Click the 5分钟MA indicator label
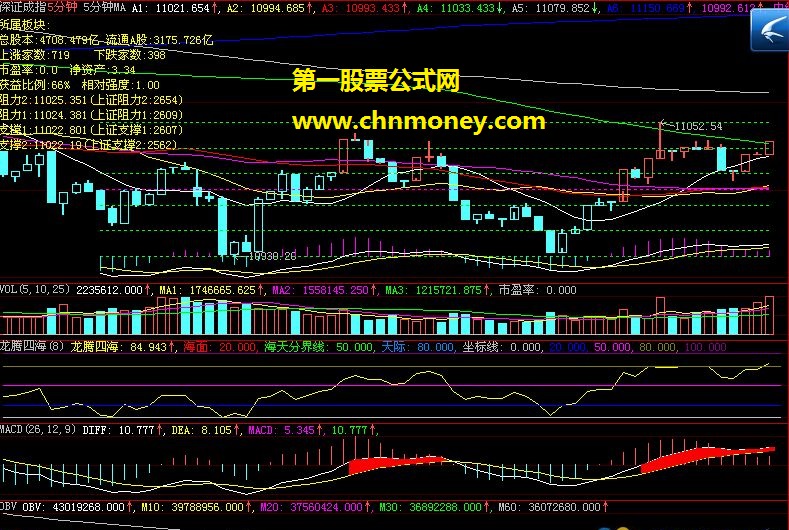Viewport: 789px width, 530px height. tap(104, 8)
